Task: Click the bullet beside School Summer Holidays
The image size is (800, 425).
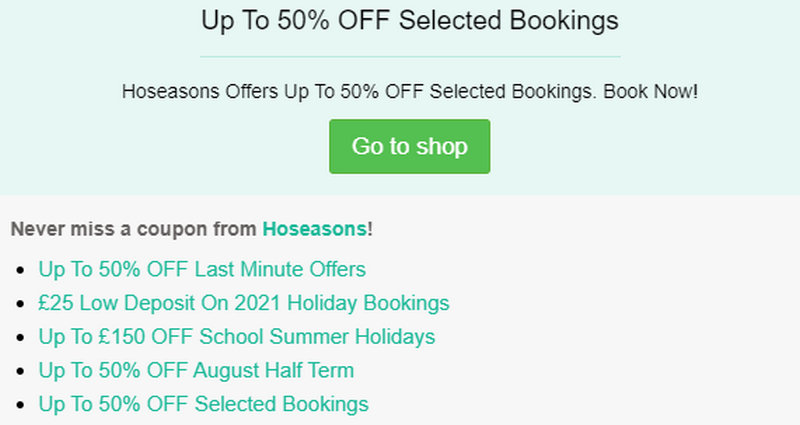Action: (x=23, y=338)
